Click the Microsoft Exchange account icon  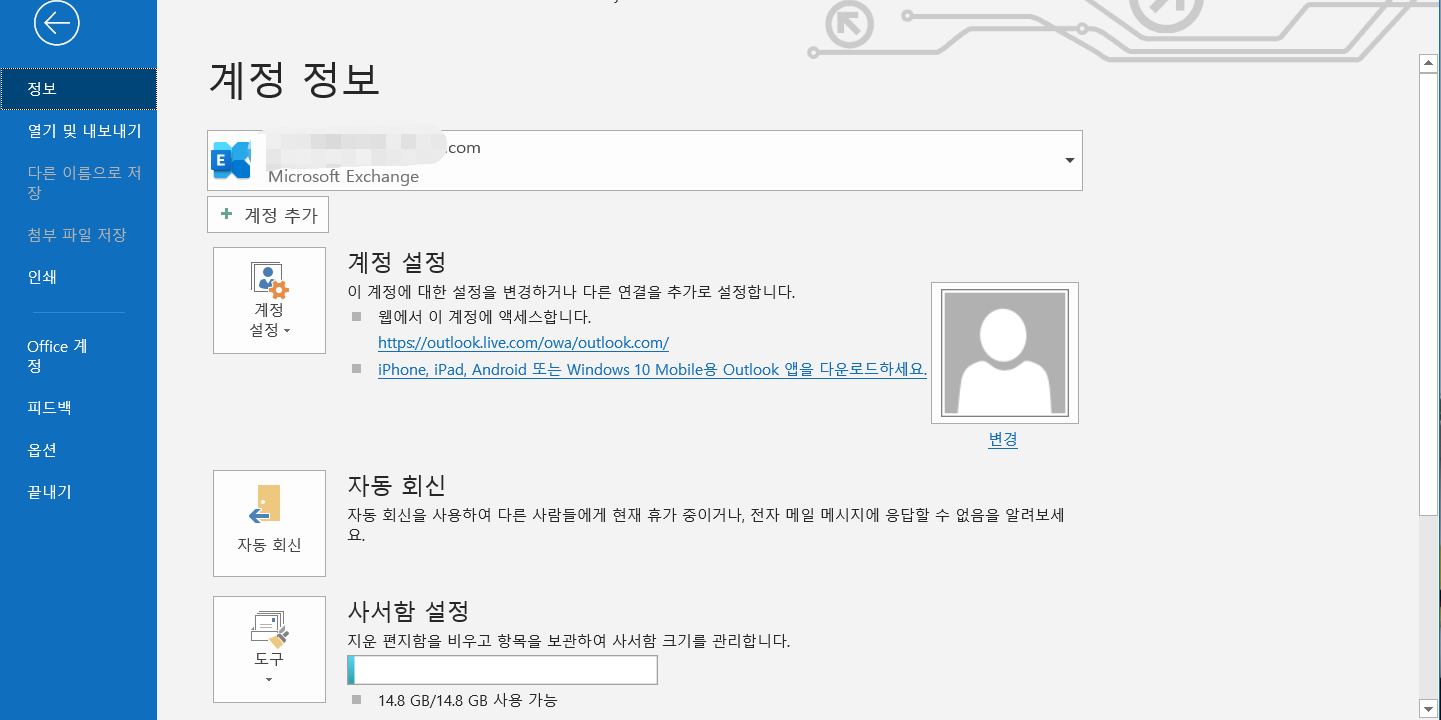point(233,158)
